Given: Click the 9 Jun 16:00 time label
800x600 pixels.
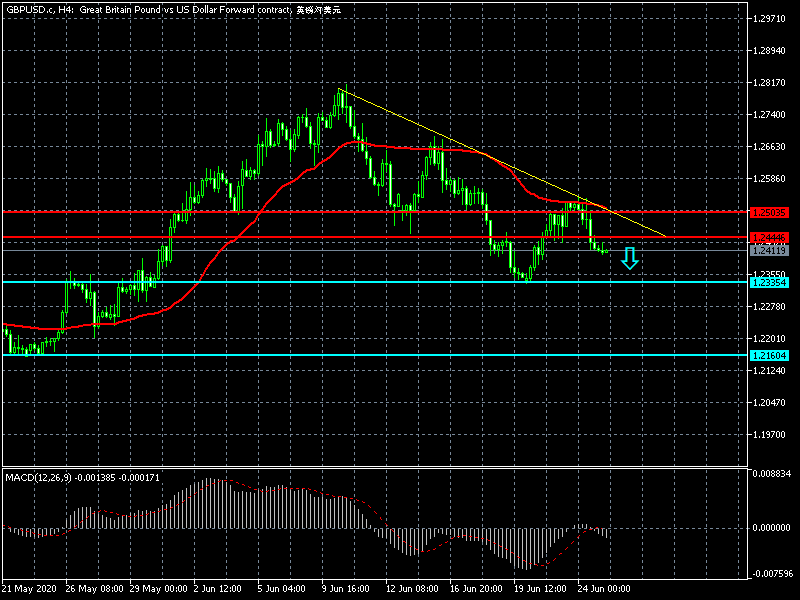Looking at the screenshot, I should tap(348, 587).
